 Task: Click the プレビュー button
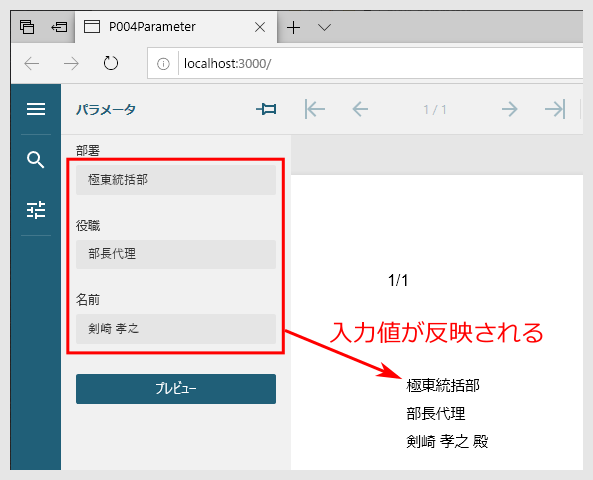(x=176, y=389)
